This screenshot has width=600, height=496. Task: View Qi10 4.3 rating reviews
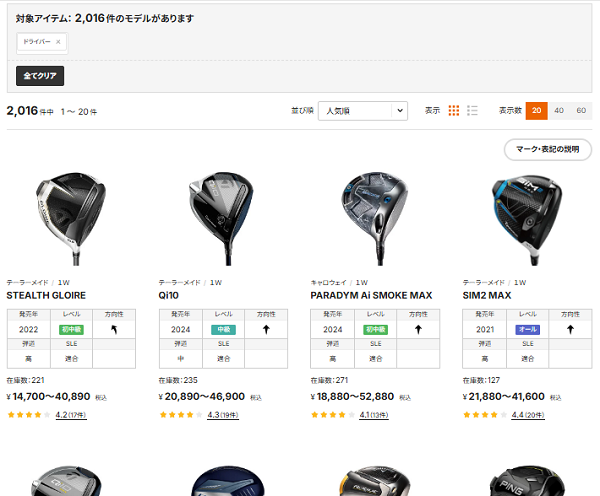223,415
